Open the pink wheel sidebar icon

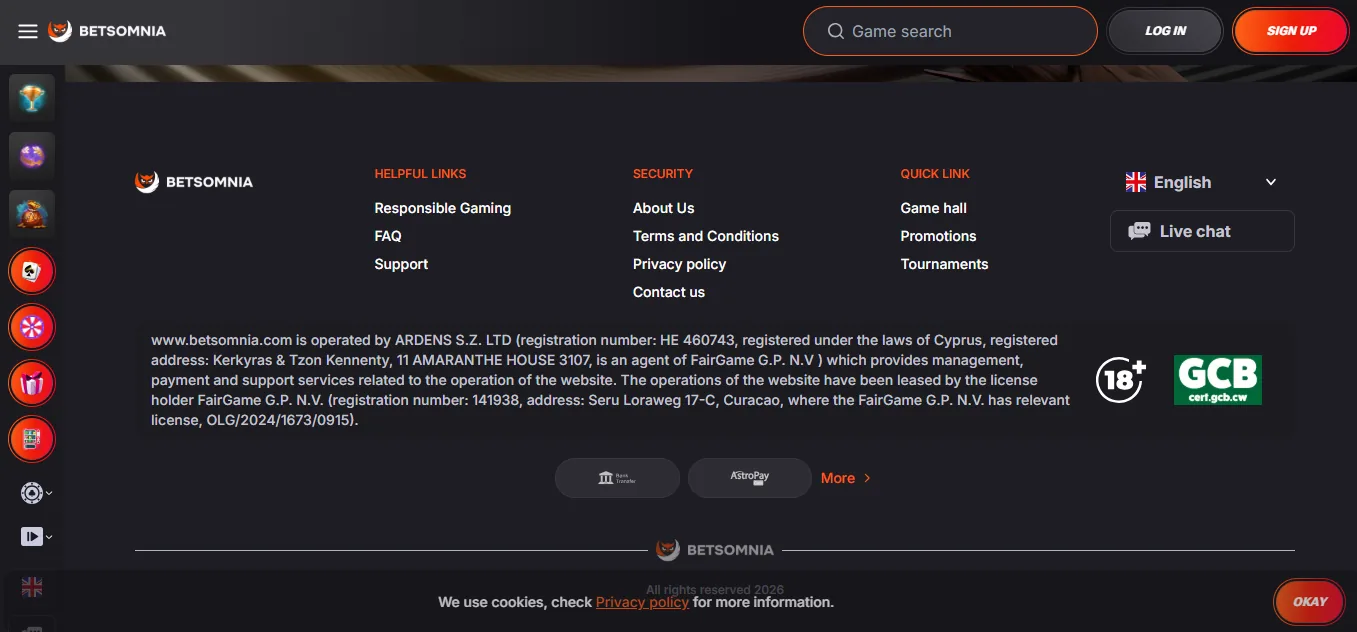click(x=32, y=326)
